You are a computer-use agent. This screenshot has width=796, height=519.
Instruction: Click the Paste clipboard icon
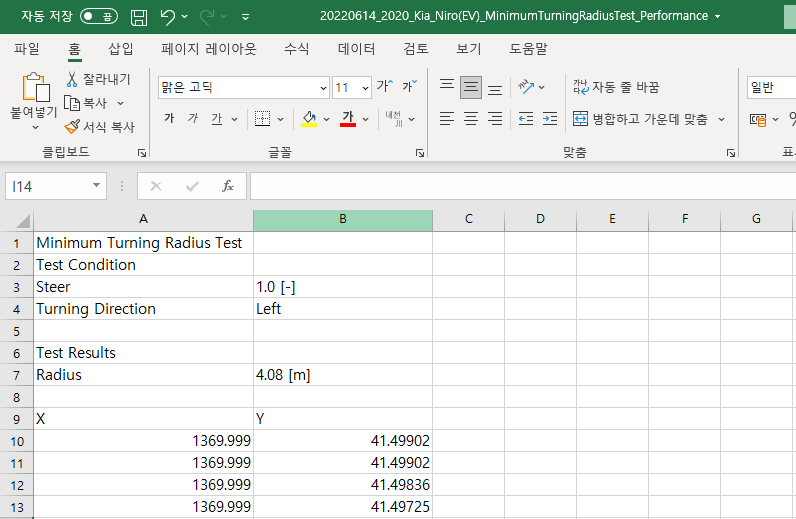pos(33,88)
